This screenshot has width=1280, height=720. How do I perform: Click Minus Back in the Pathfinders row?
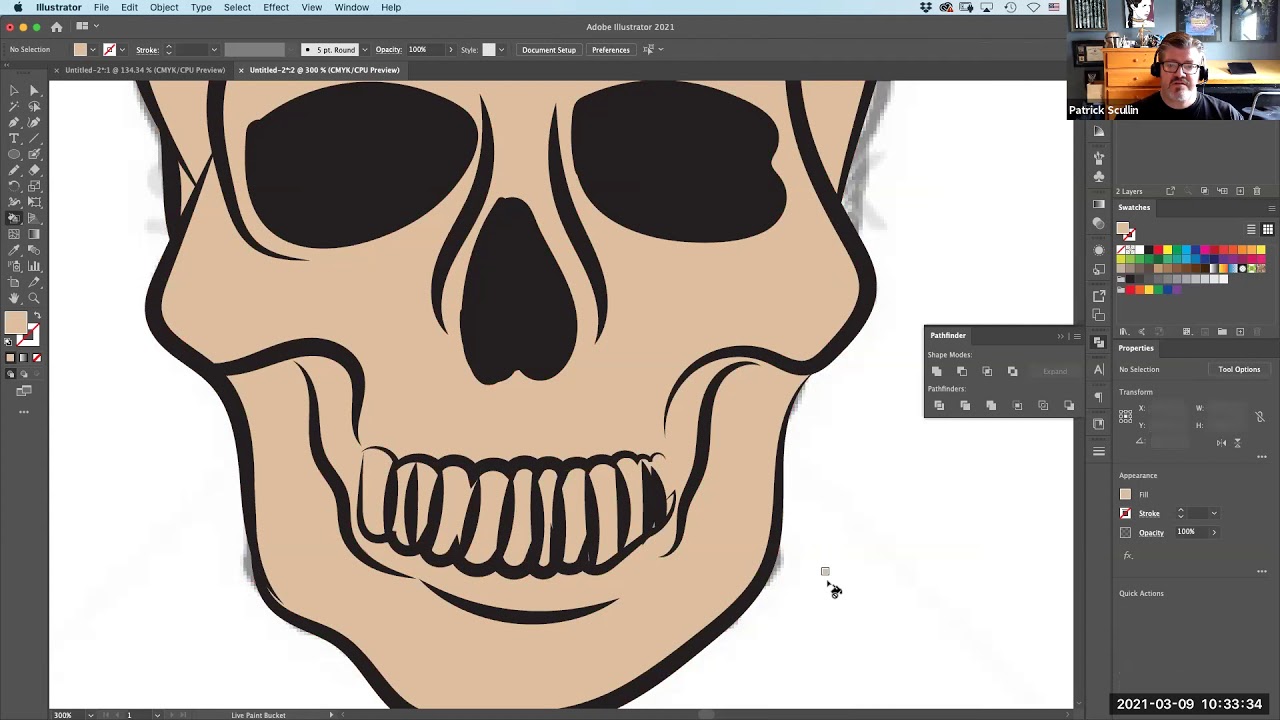click(x=1069, y=405)
